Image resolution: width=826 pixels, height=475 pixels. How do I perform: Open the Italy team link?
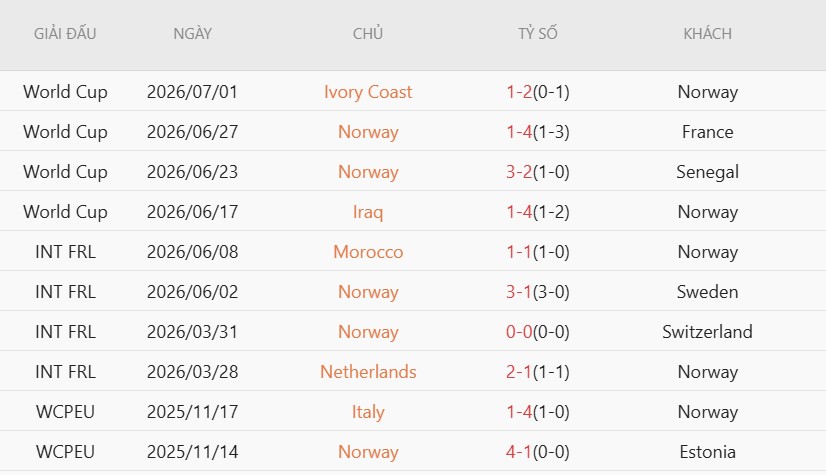[x=368, y=412]
